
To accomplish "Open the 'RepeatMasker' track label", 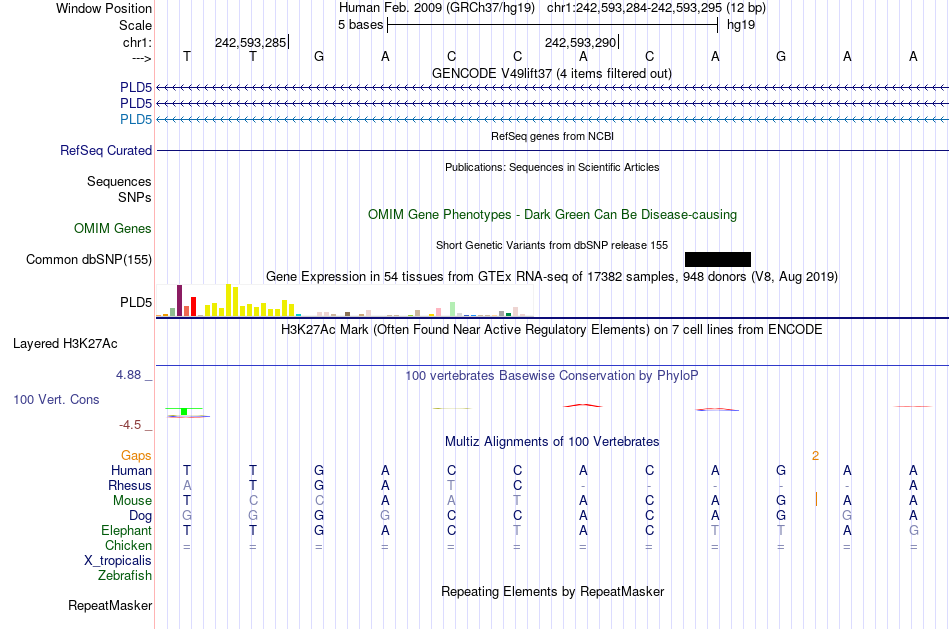I will 110,605.
